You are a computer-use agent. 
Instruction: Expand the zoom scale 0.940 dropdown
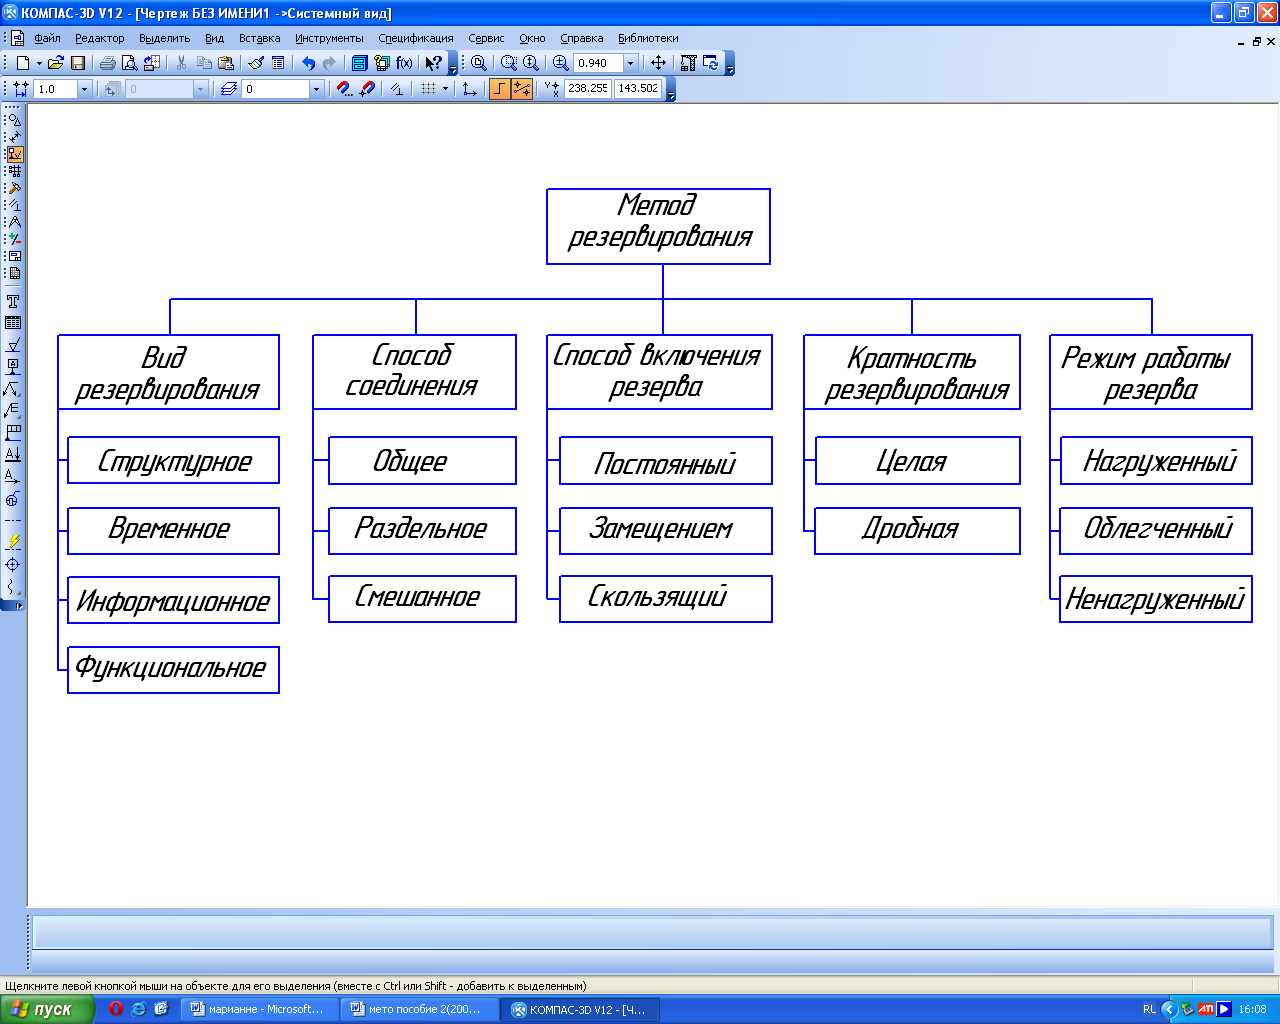click(x=631, y=63)
